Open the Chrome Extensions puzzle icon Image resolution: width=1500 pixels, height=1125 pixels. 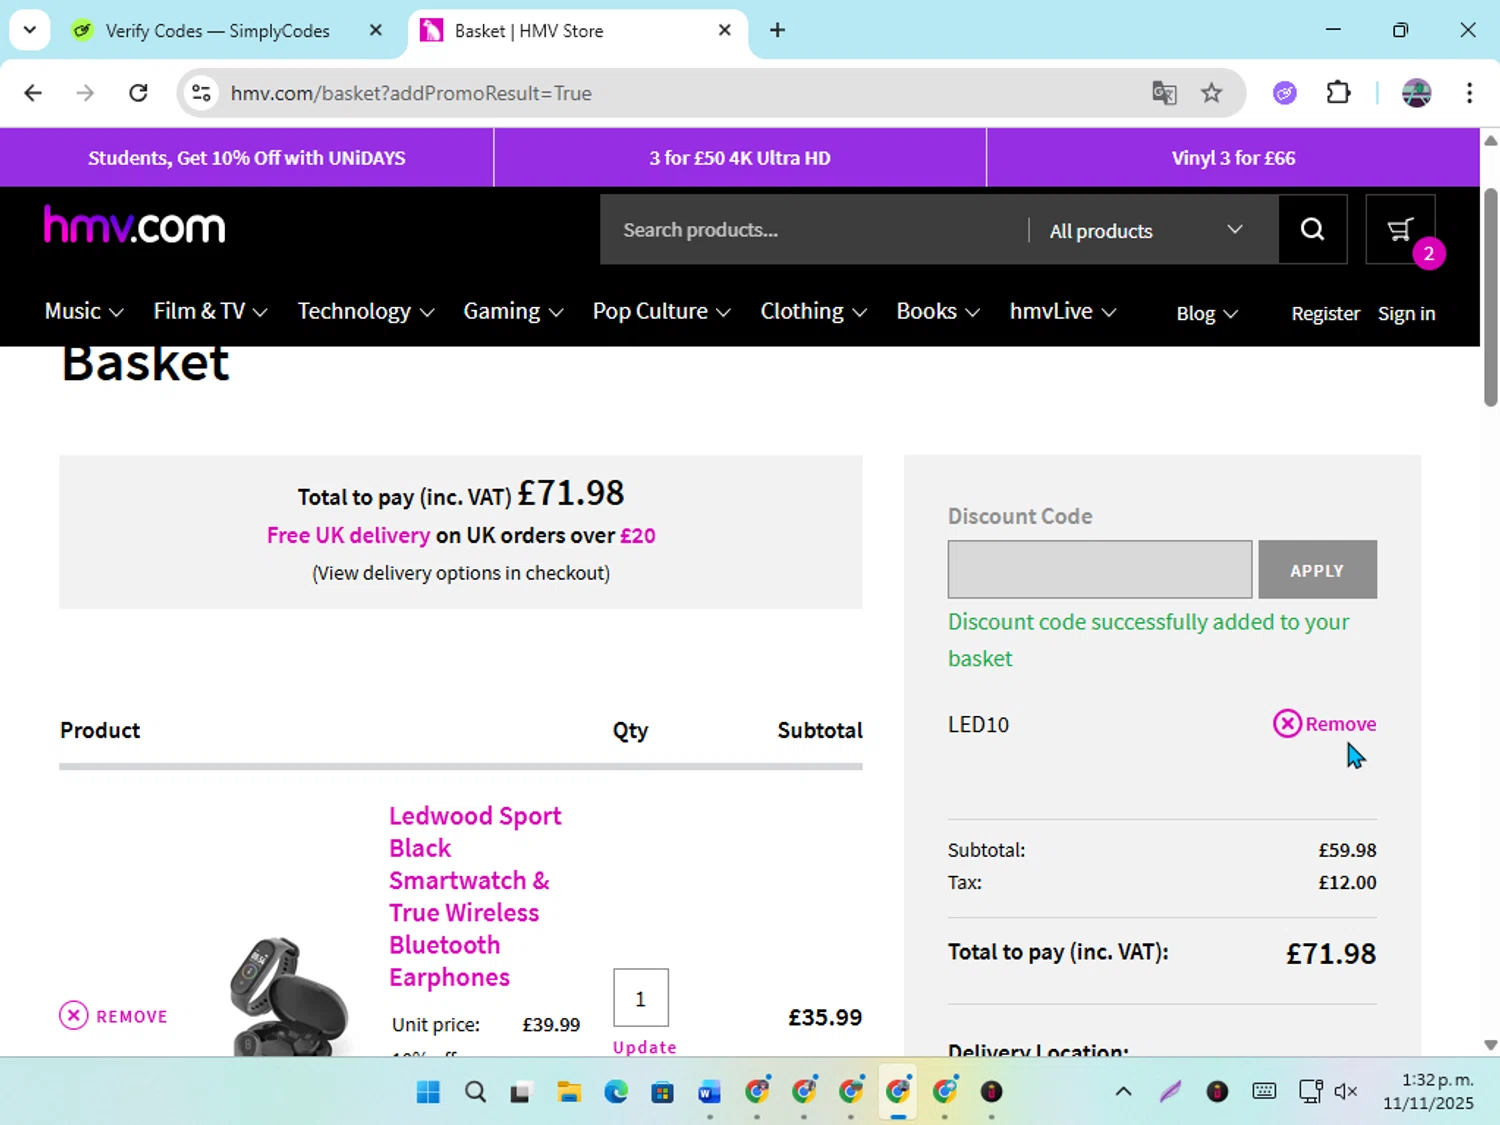[1338, 93]
